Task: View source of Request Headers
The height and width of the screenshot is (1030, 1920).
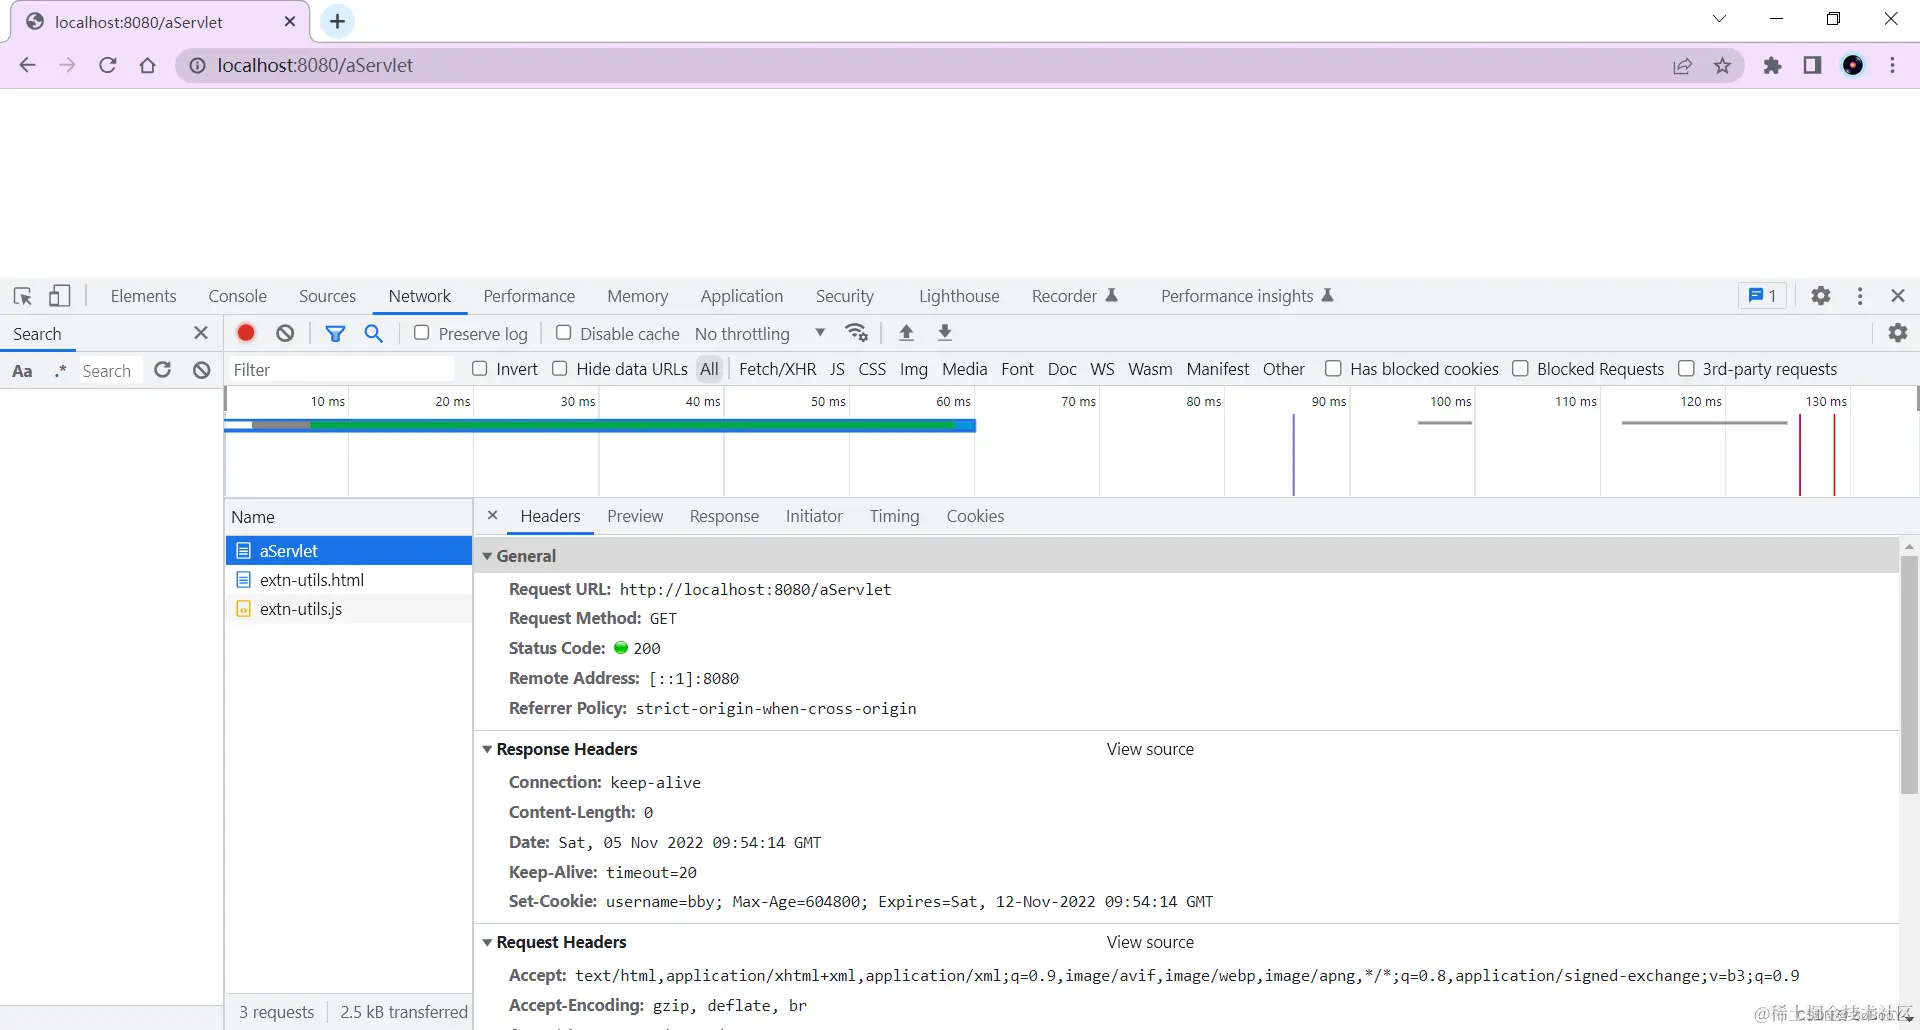Action: click(1150, 942)
